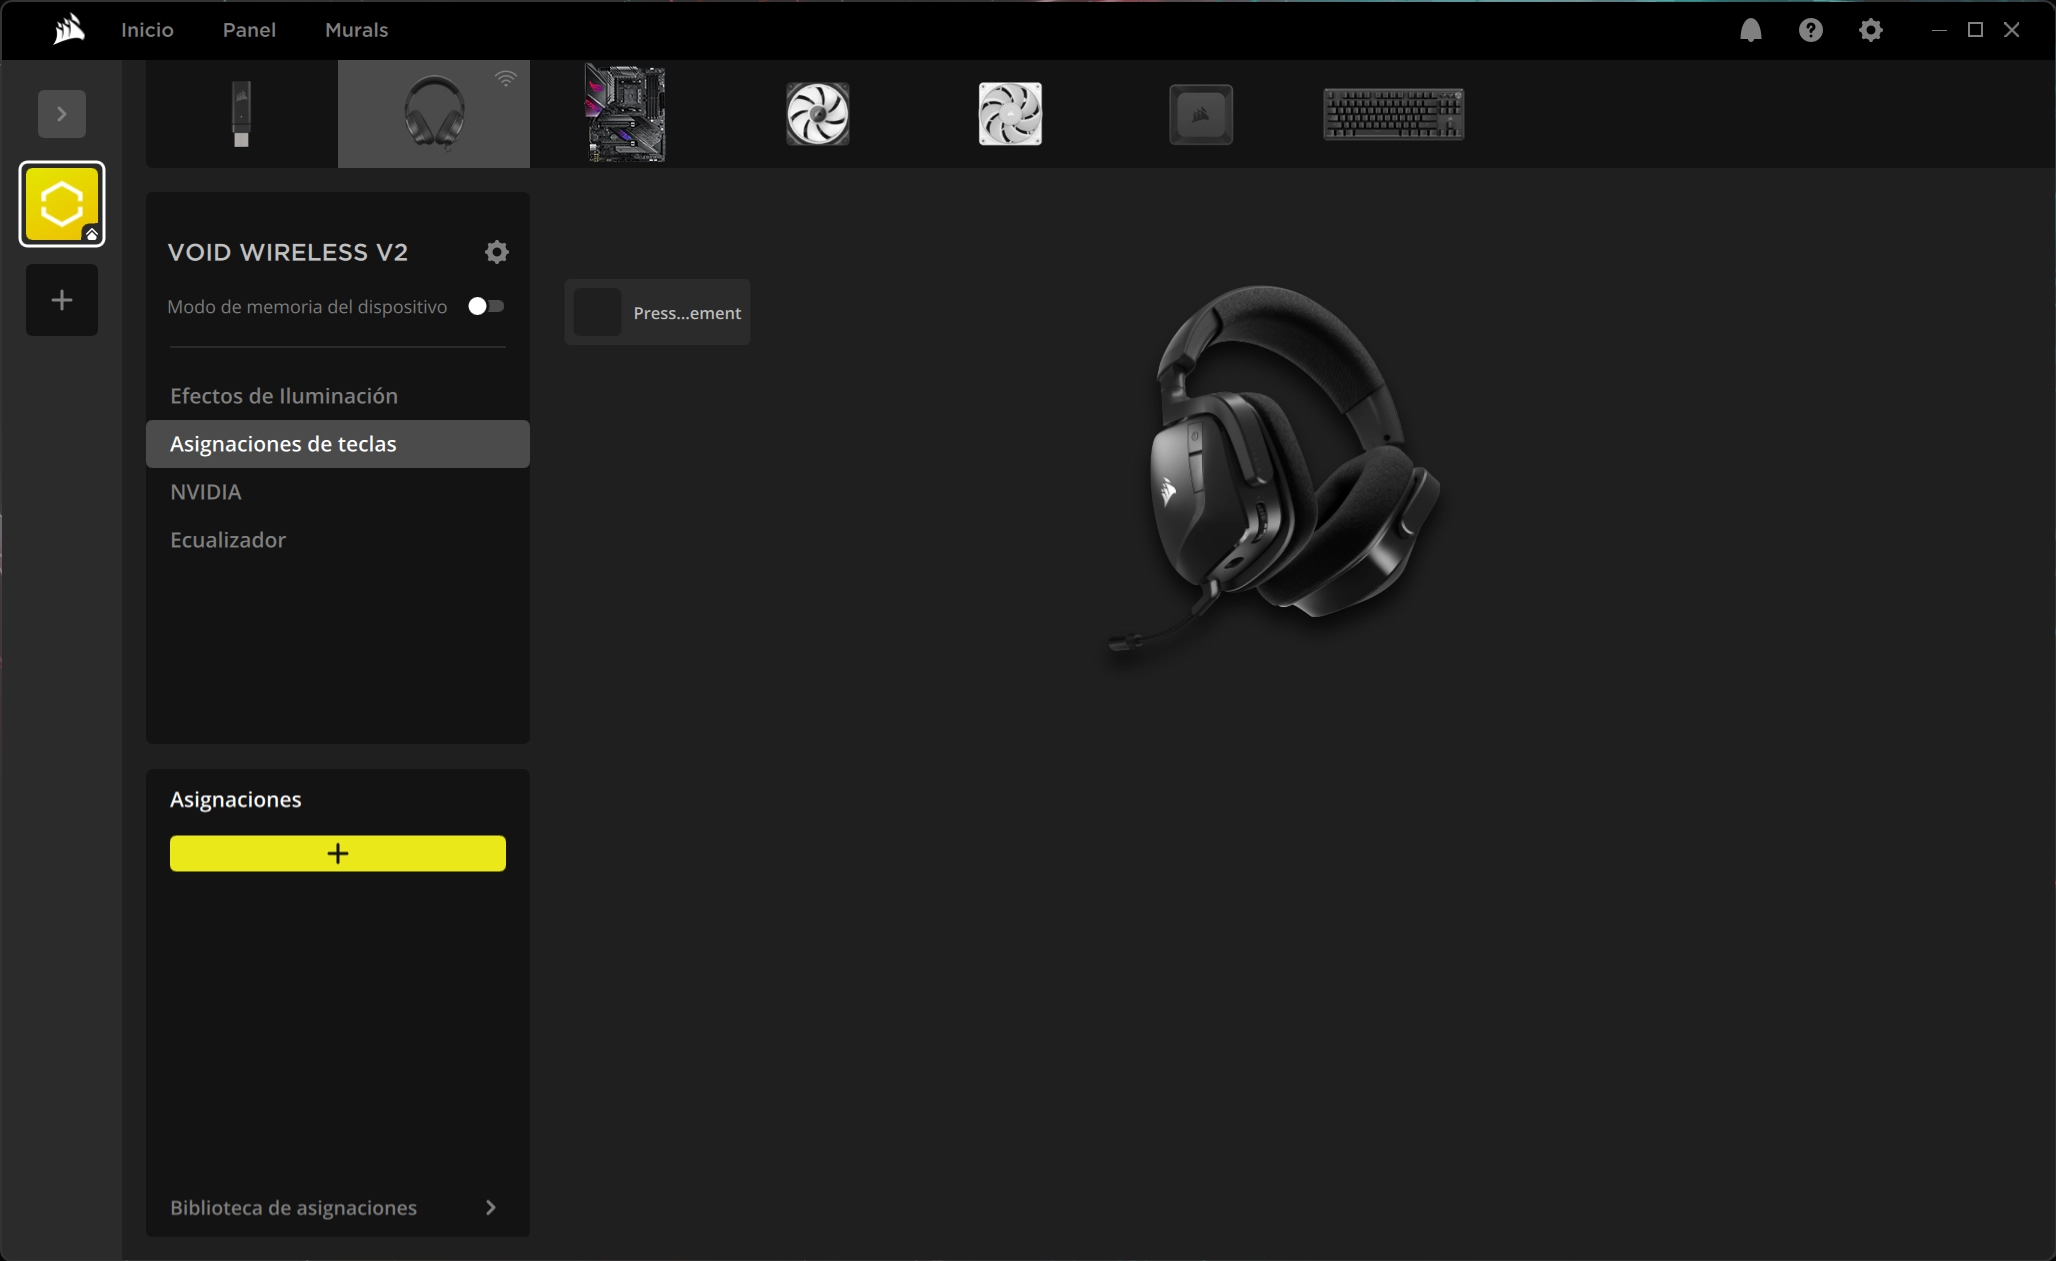Select the first white fan device
The height and width of the screenshot is (1261, 2056).
tap(818, 114)
